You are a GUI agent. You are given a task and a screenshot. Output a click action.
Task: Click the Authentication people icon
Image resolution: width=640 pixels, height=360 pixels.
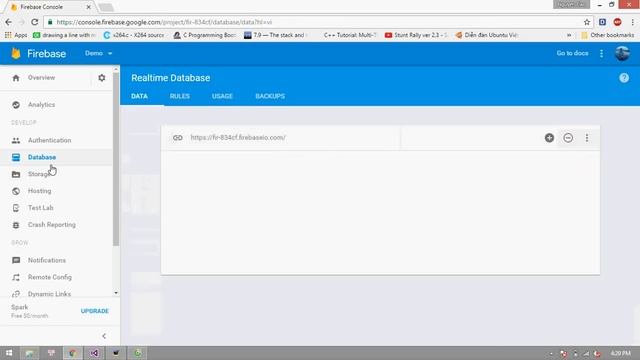point(16,140)
